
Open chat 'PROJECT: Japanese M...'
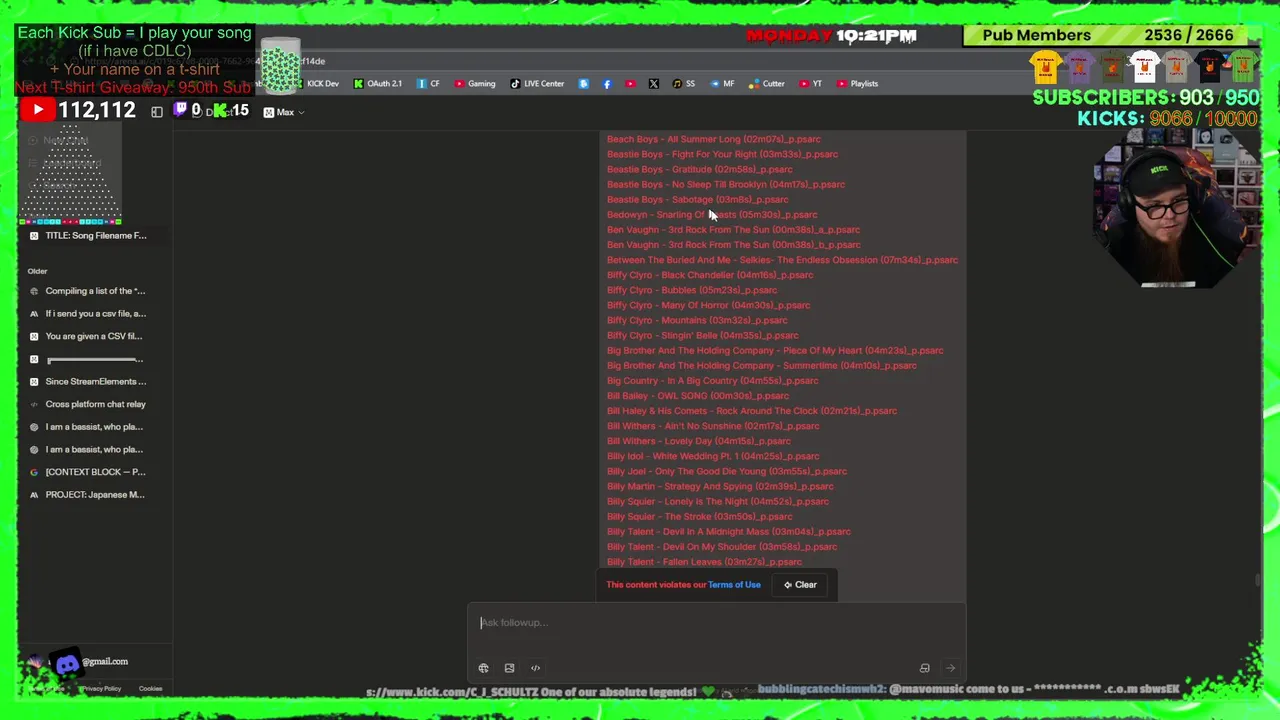point(87,495)
